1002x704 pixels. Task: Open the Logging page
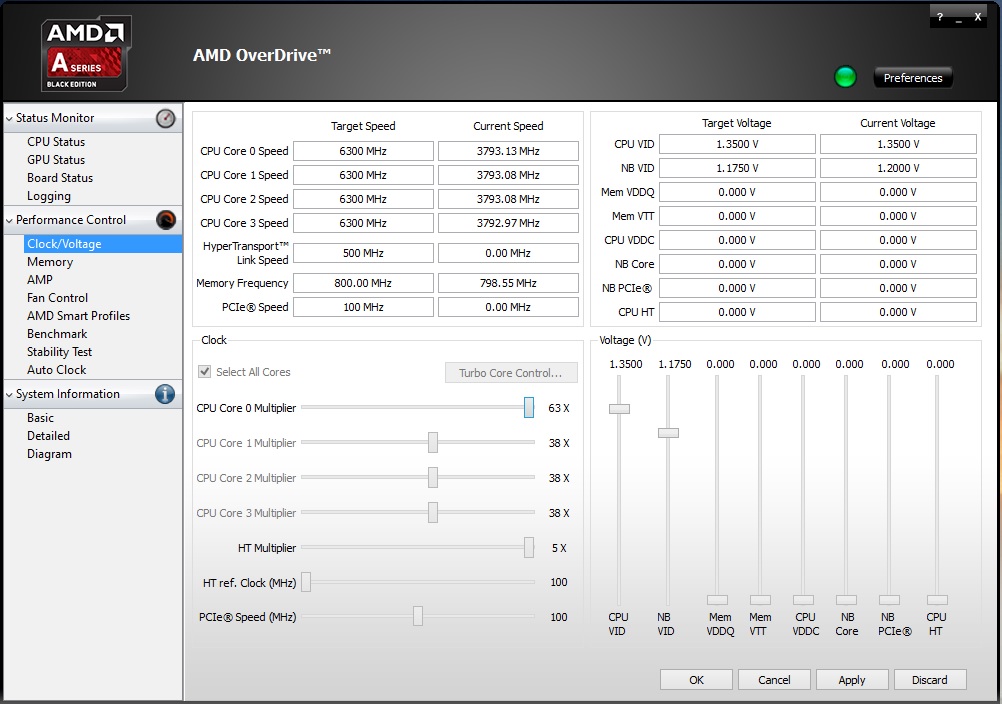pos(49,196)
